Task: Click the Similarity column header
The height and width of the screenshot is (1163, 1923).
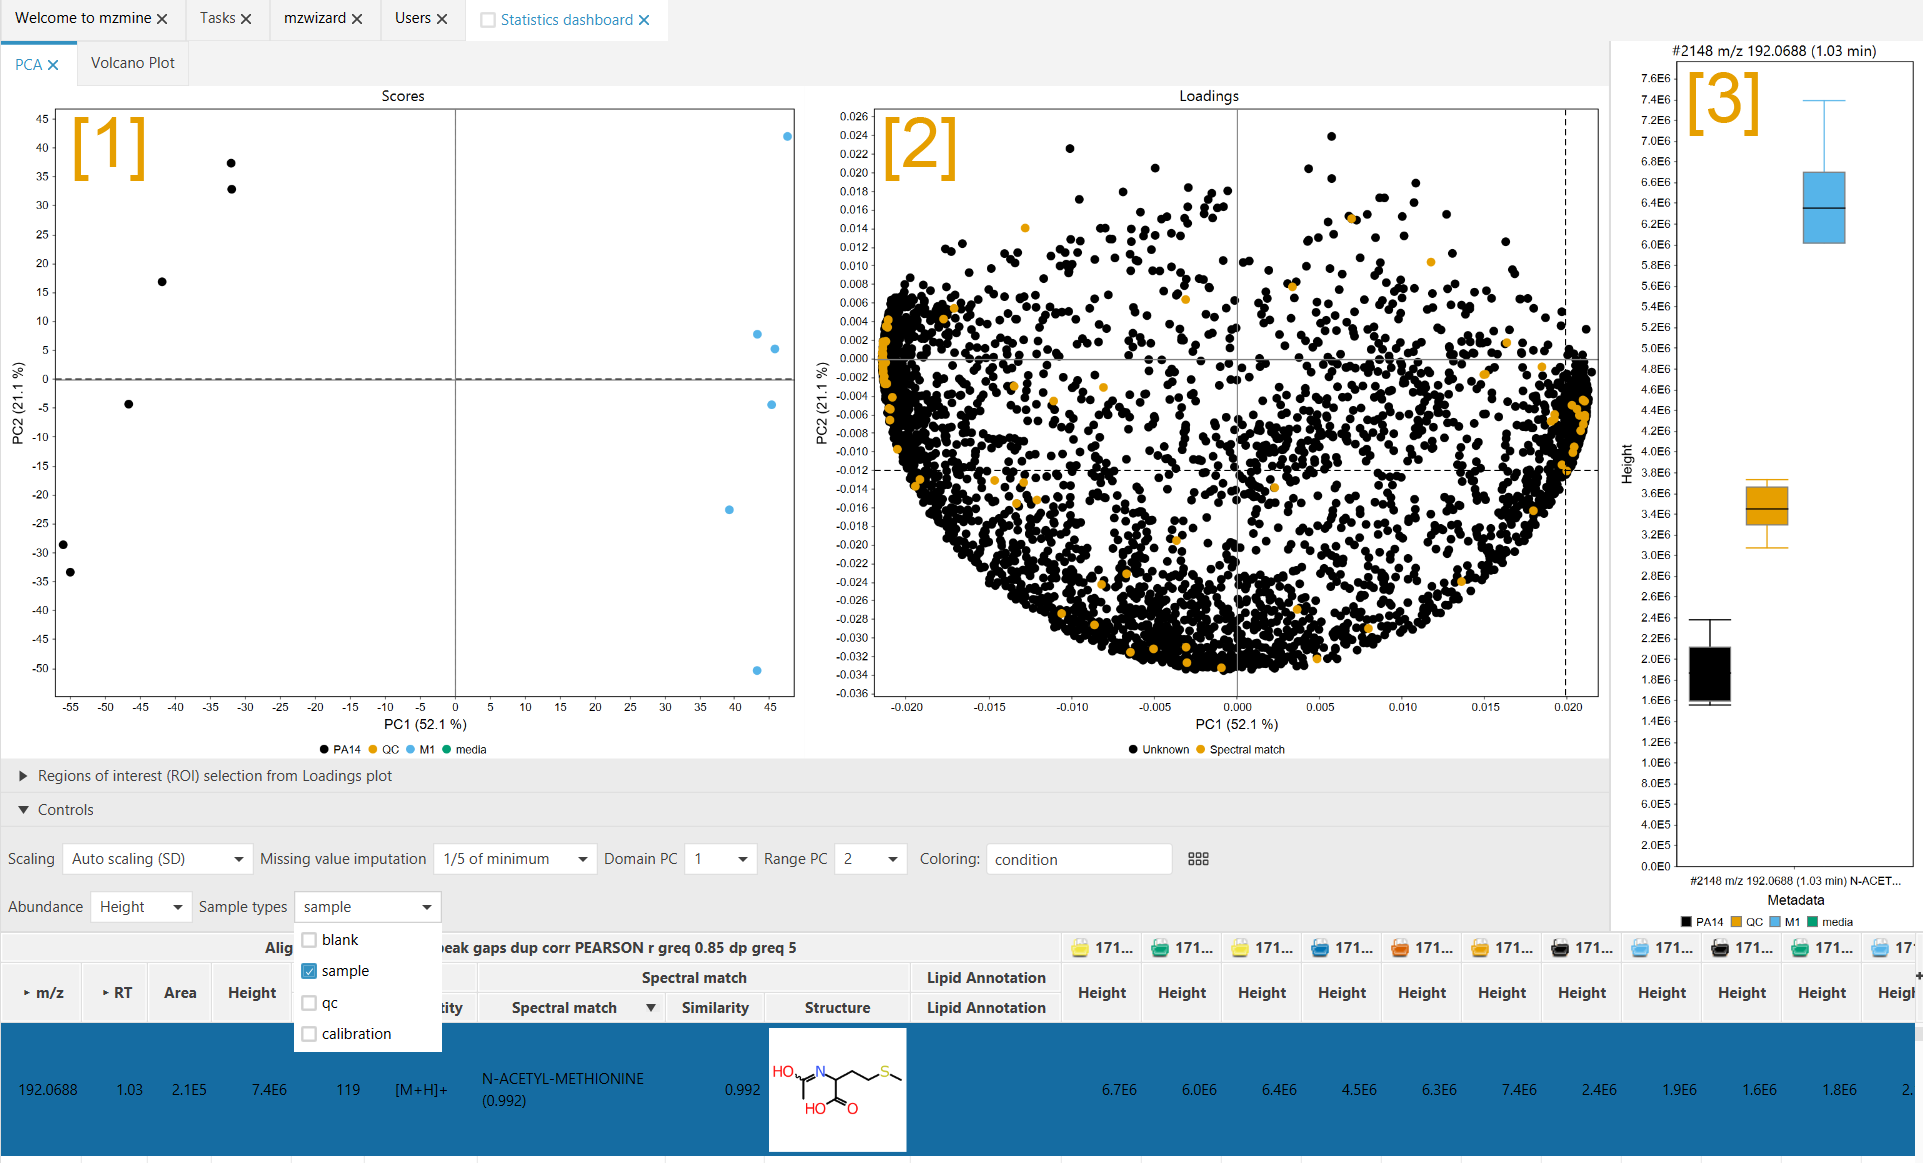Action: tap(715, 1008)
